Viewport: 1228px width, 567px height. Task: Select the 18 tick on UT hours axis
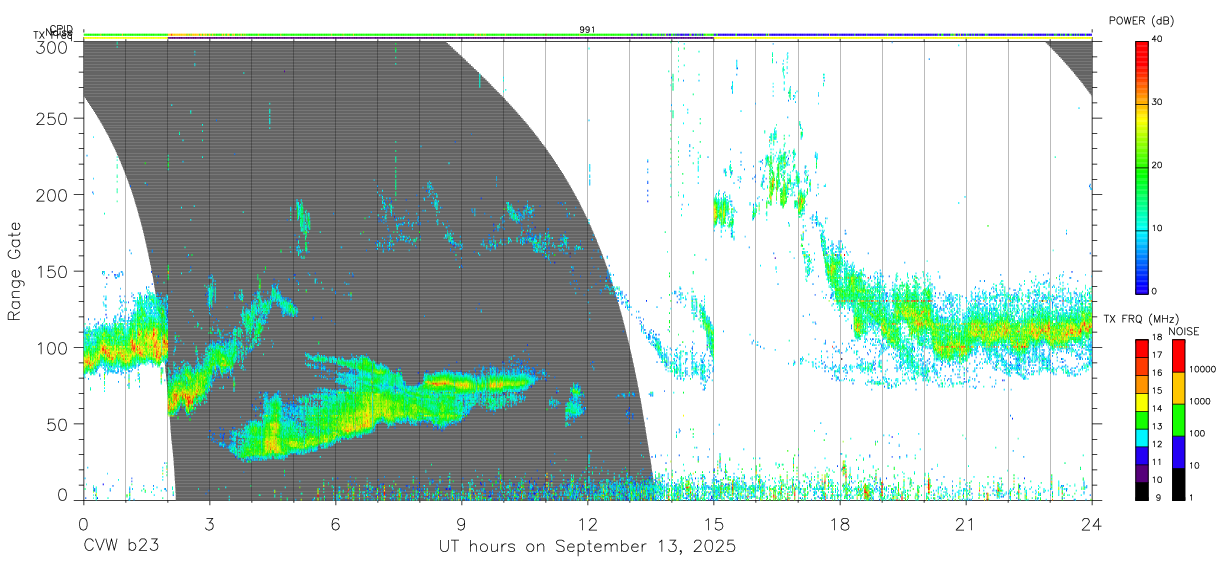[x=840, y=524]
